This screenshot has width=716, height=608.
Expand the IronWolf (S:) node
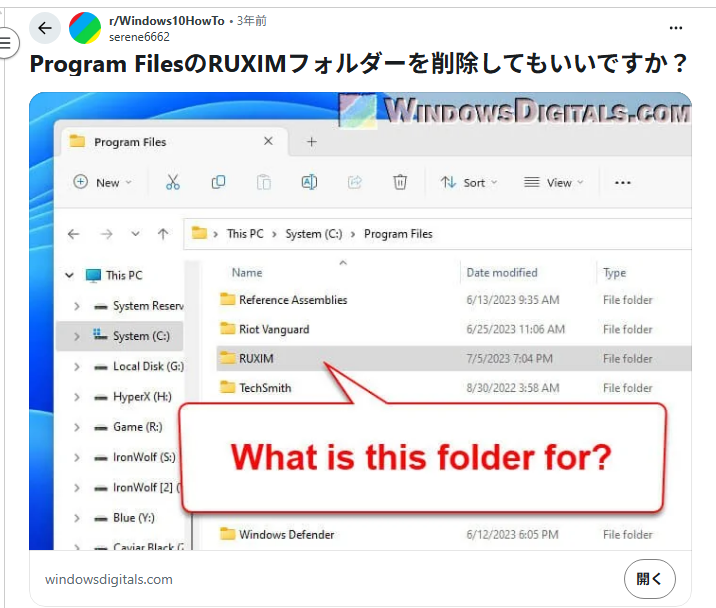pyautogui.click(x=77, y=457)
